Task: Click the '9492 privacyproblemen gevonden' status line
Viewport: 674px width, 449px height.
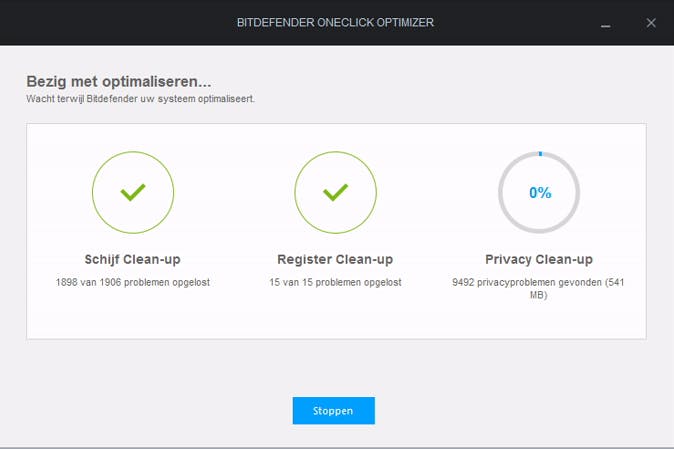Action: point(539,283)
